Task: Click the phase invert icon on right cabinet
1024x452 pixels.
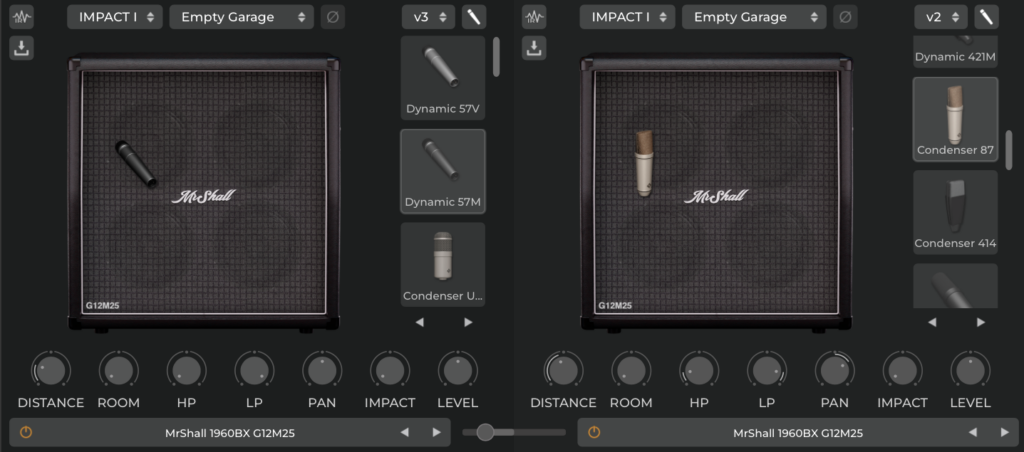Action: (x=845, y=17)
